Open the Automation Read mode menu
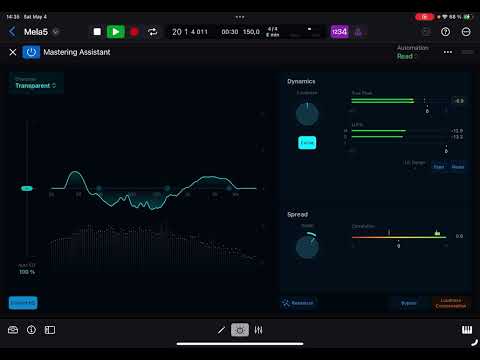The height and width of the screenshot is (360, 480). (406, 56)
